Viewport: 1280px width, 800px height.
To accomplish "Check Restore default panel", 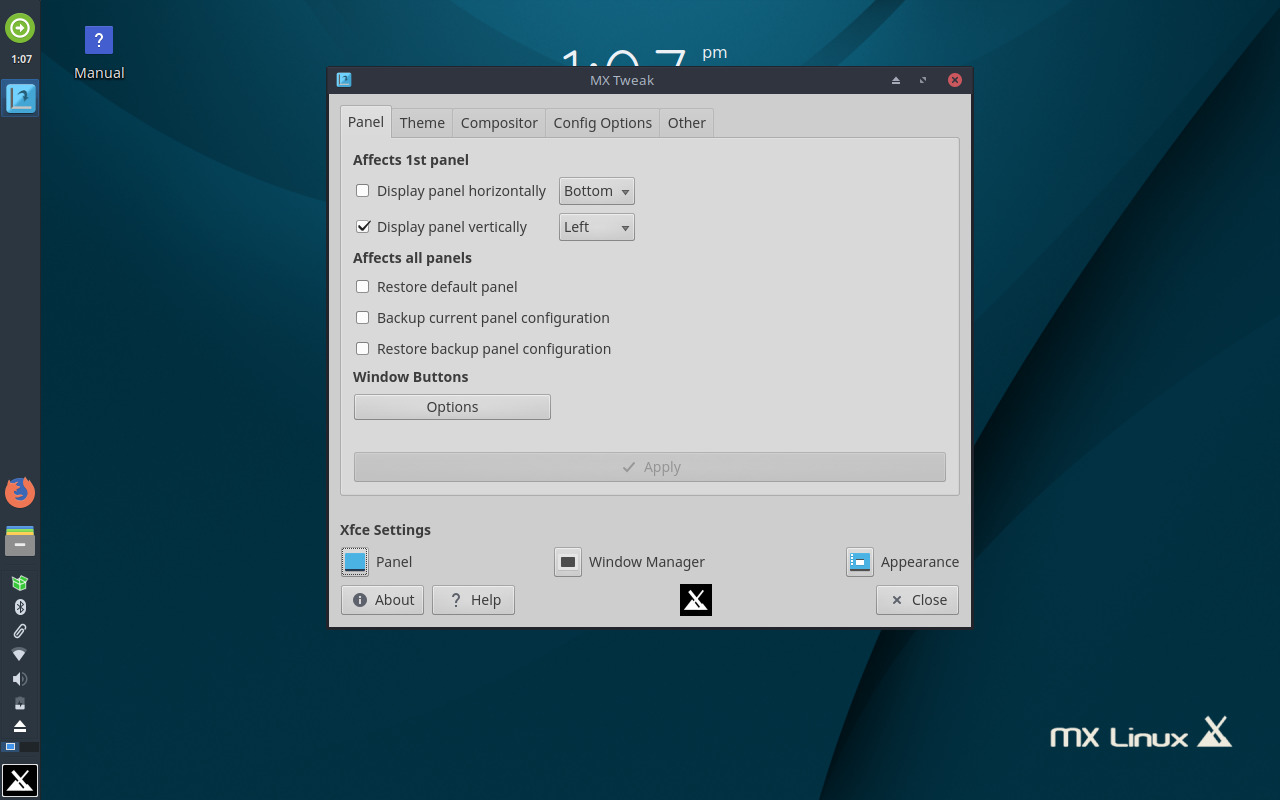I will 362,287.
